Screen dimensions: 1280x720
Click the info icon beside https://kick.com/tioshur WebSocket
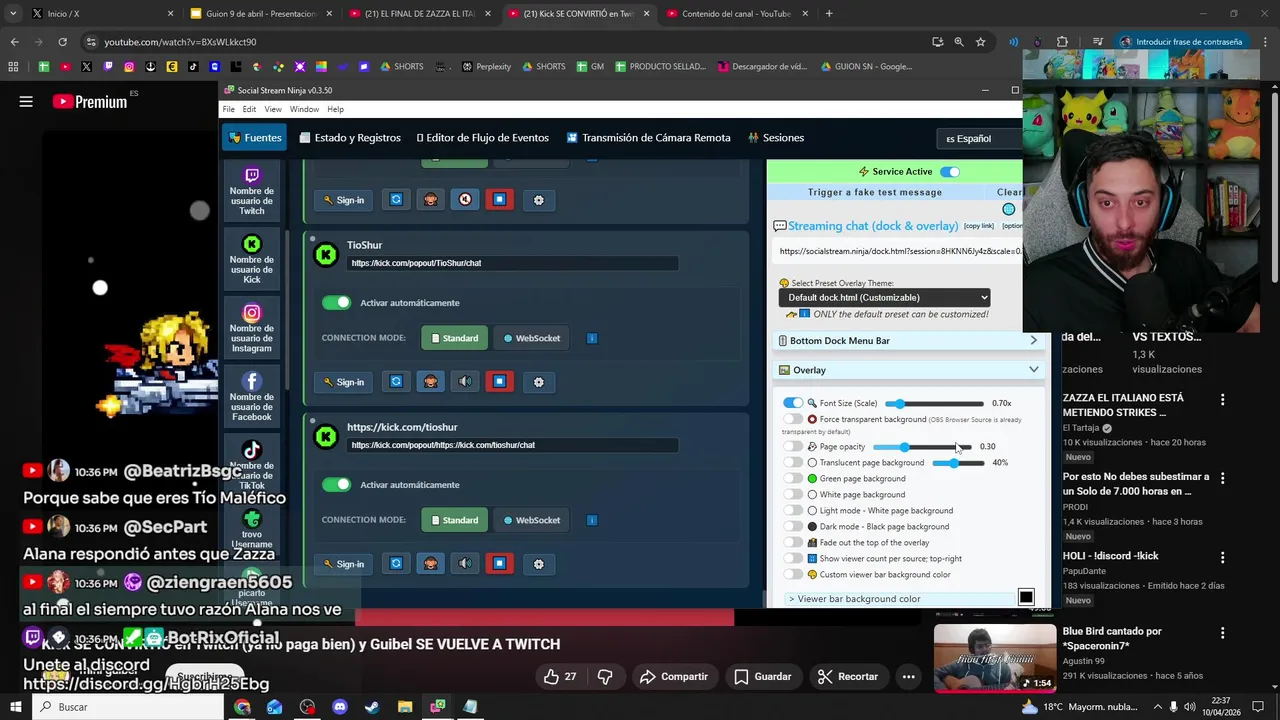click(x=592, y=520)
